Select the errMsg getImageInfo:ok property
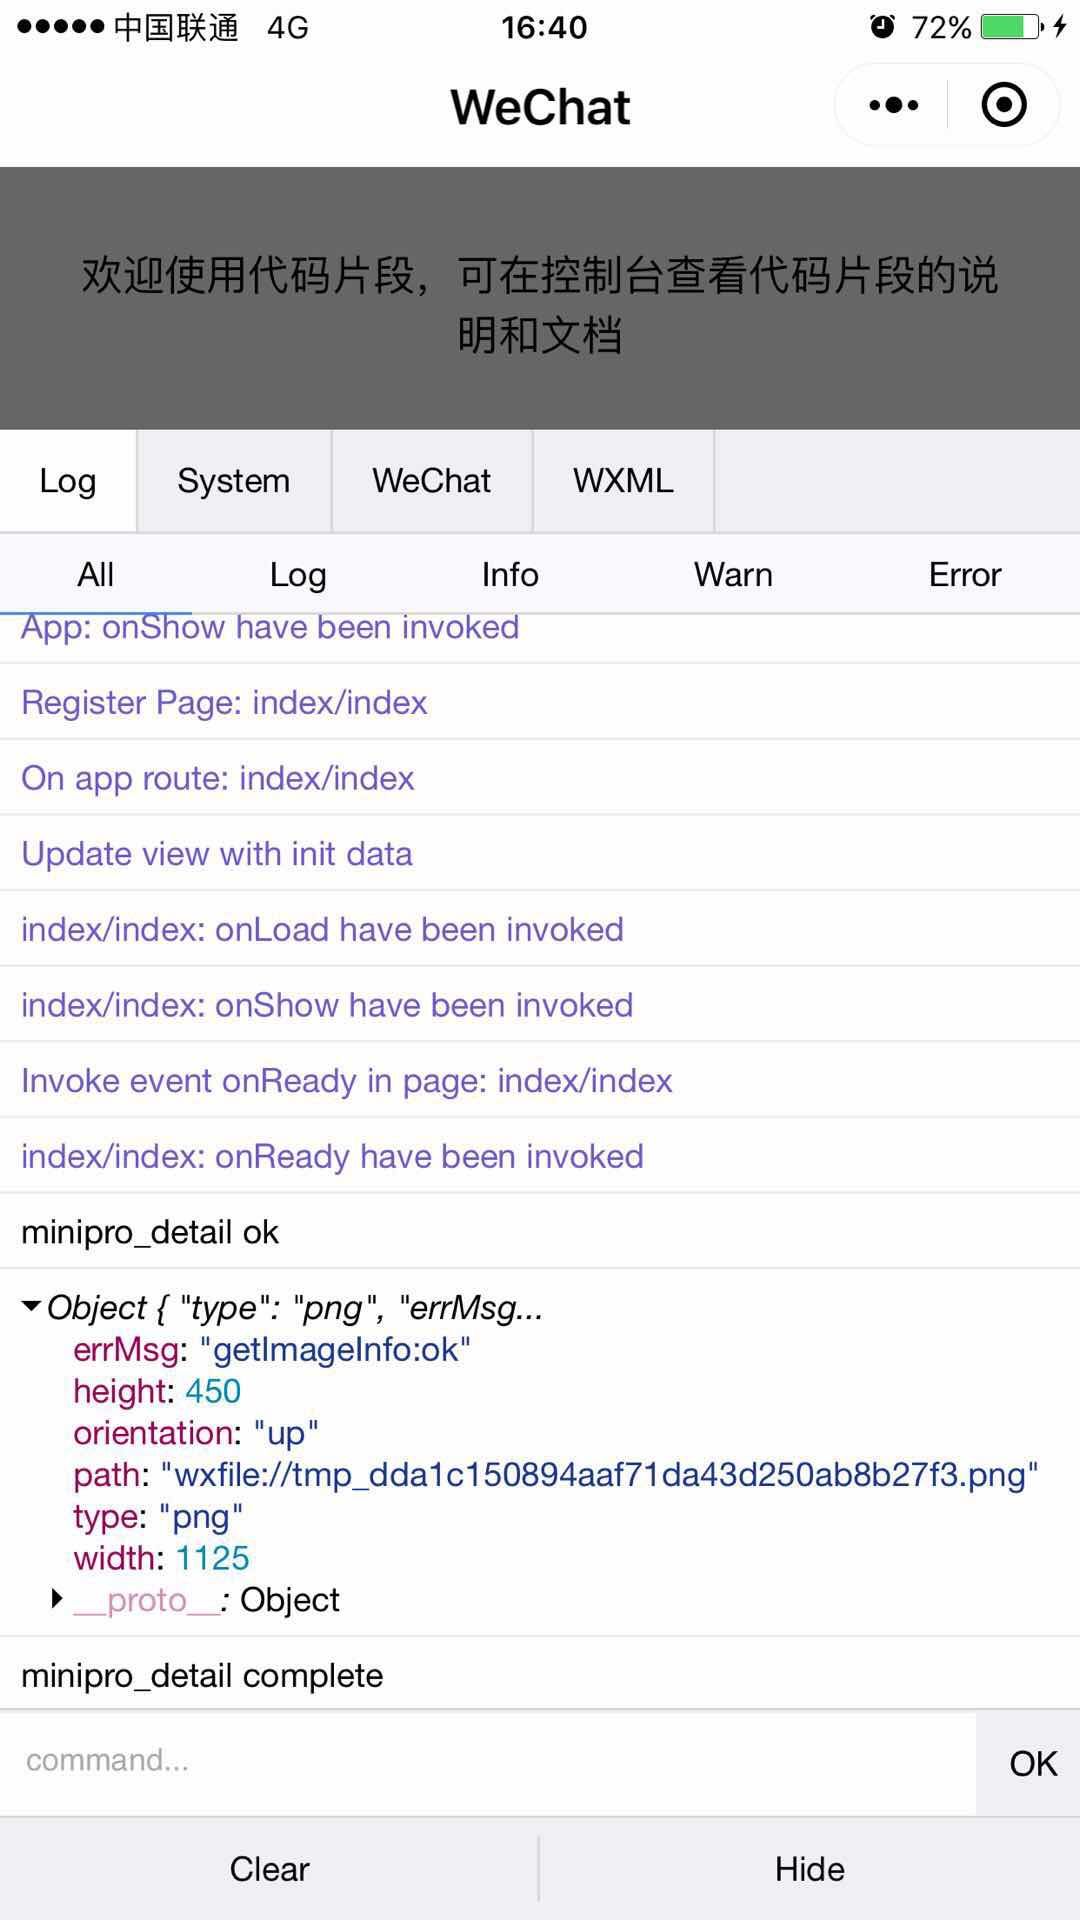 coord(272,1349)
